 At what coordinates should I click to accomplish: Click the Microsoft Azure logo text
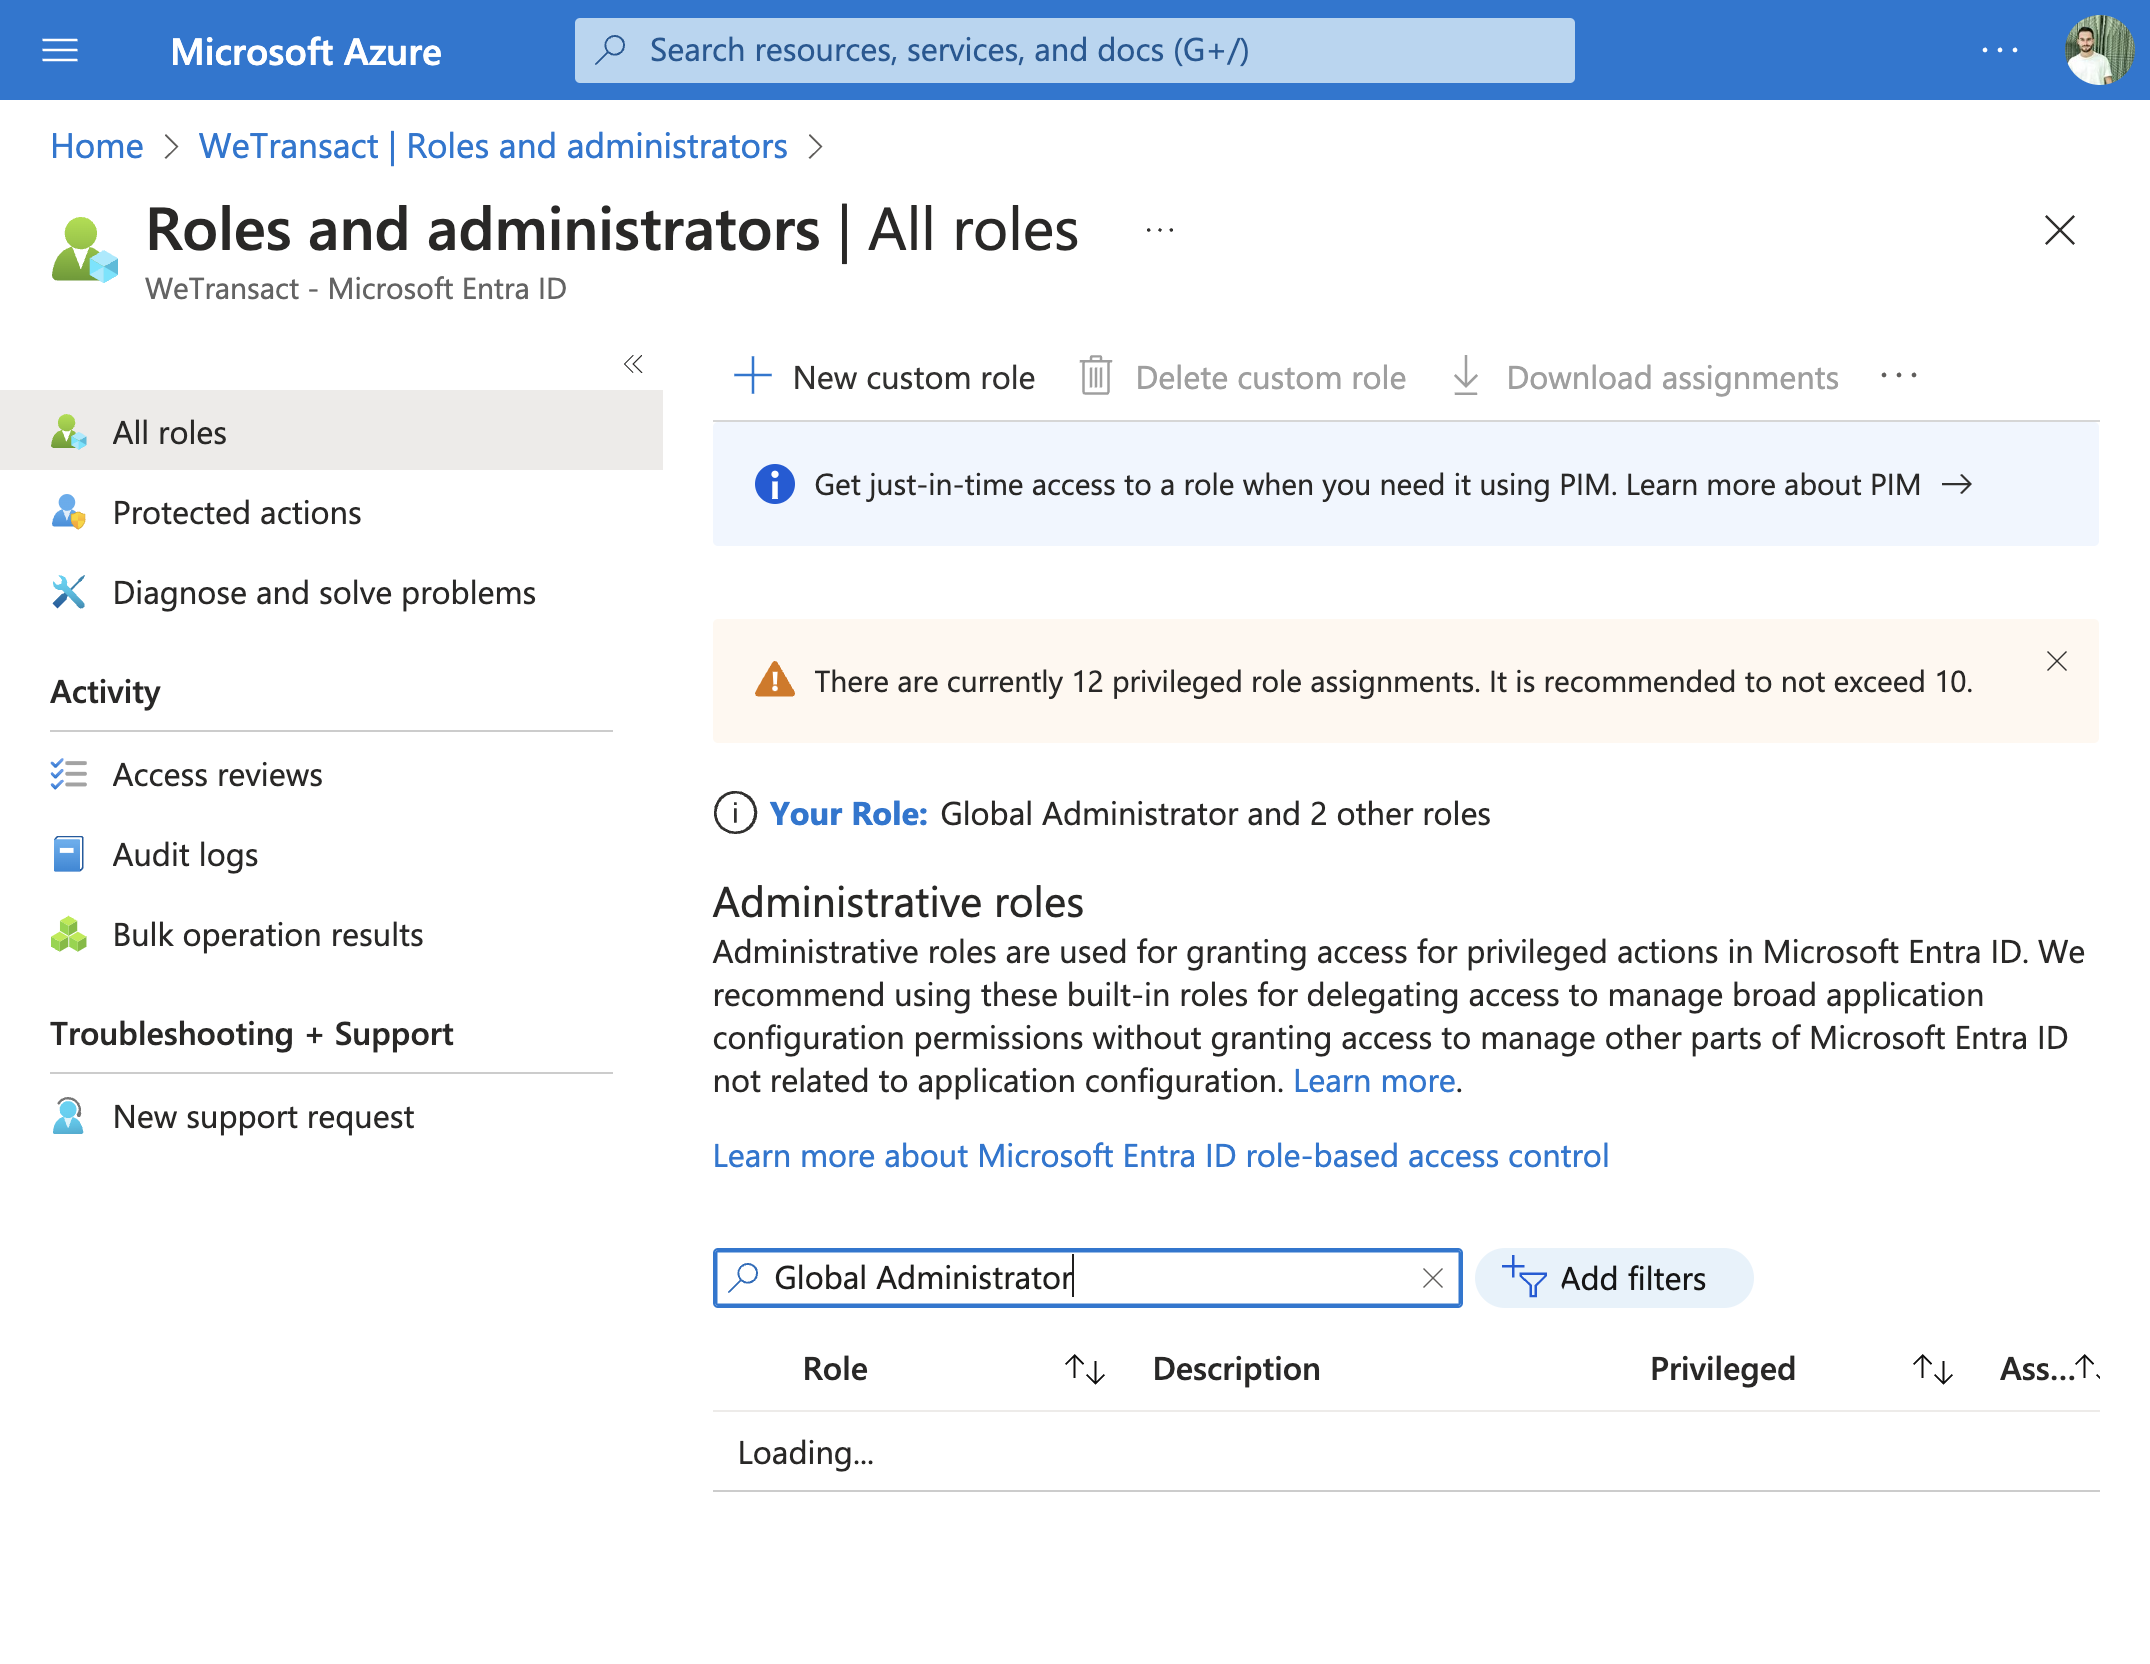[306, 51]
